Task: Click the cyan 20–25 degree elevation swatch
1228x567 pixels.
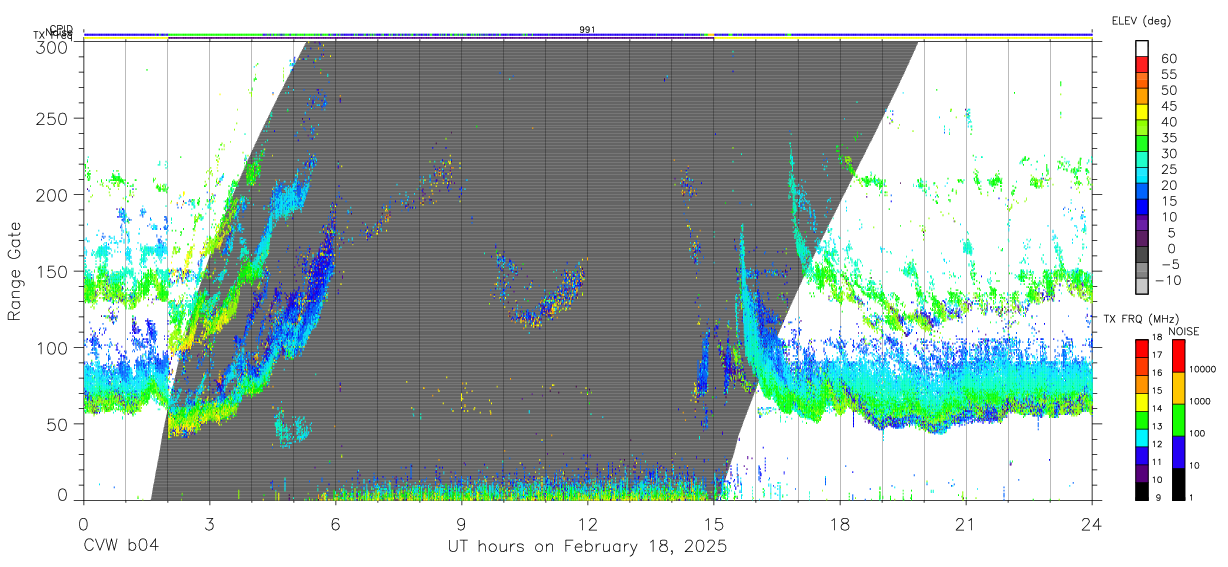Action: [x=1142, y=177]
